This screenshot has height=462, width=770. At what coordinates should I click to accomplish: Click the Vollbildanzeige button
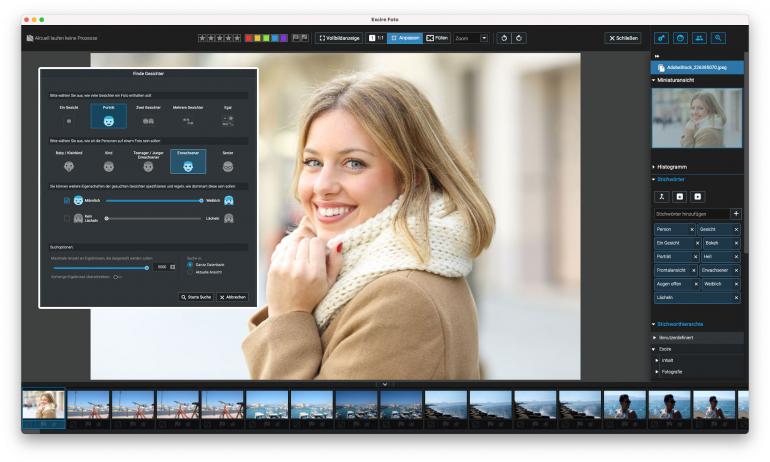339,38
